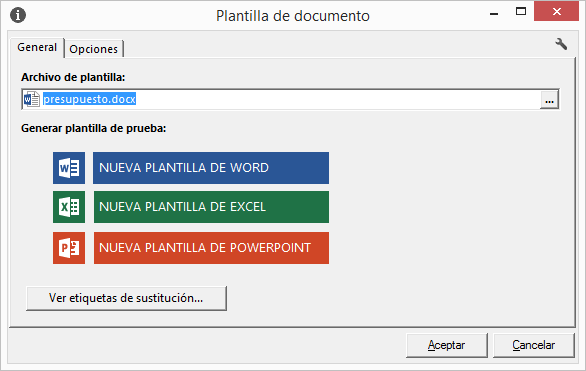Click the Cancelar button
Viewport: 586px width, 371px height.
(x=534, y=345)
